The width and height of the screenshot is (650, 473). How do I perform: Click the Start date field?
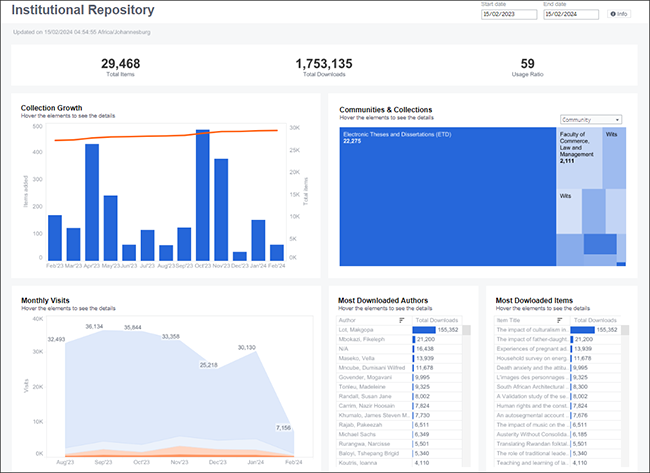(509, 14)
